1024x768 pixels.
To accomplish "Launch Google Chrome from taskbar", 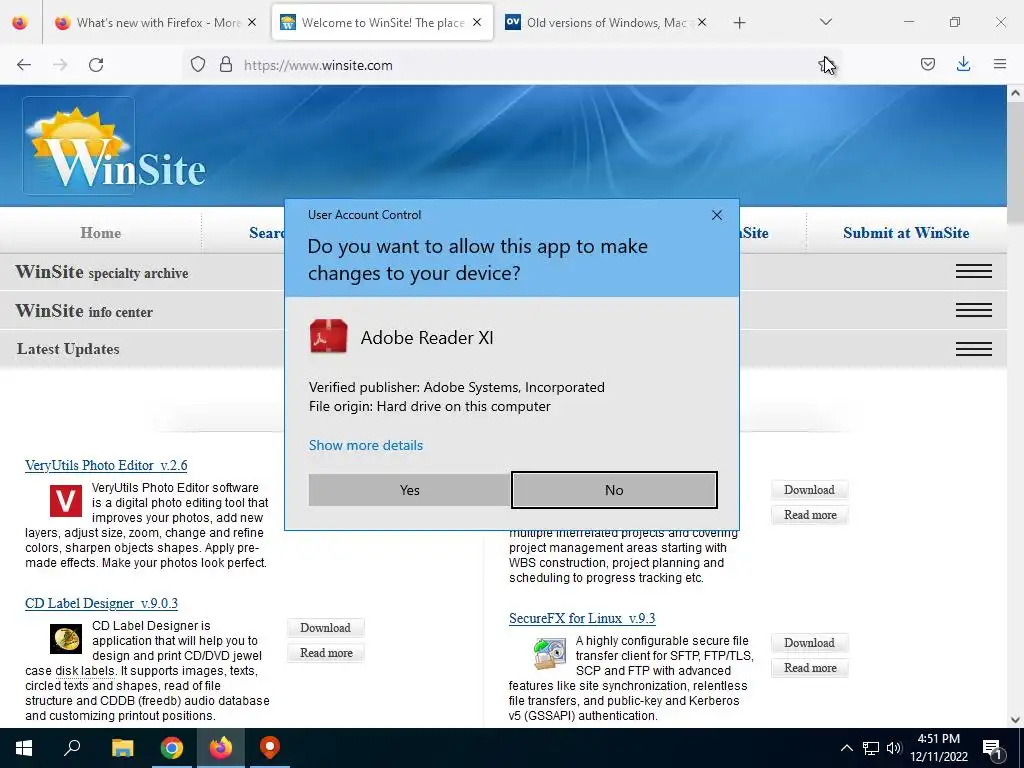I will [x=172, y=748].
